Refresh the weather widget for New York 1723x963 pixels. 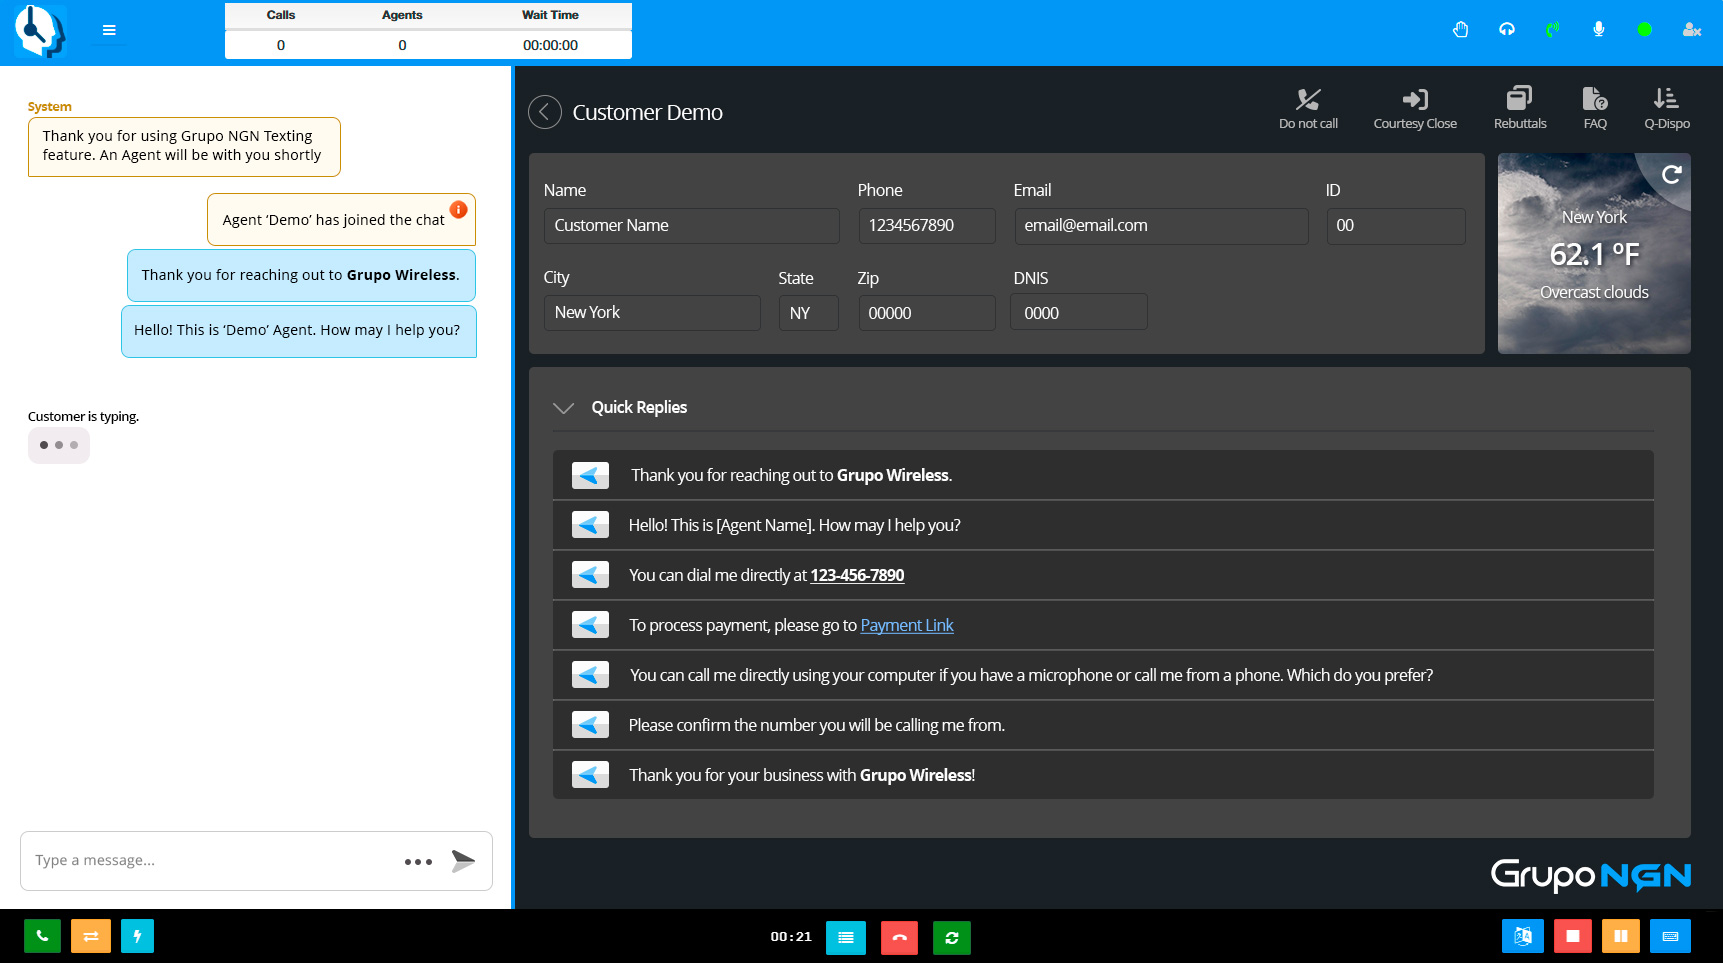[x=1672, y=174]
